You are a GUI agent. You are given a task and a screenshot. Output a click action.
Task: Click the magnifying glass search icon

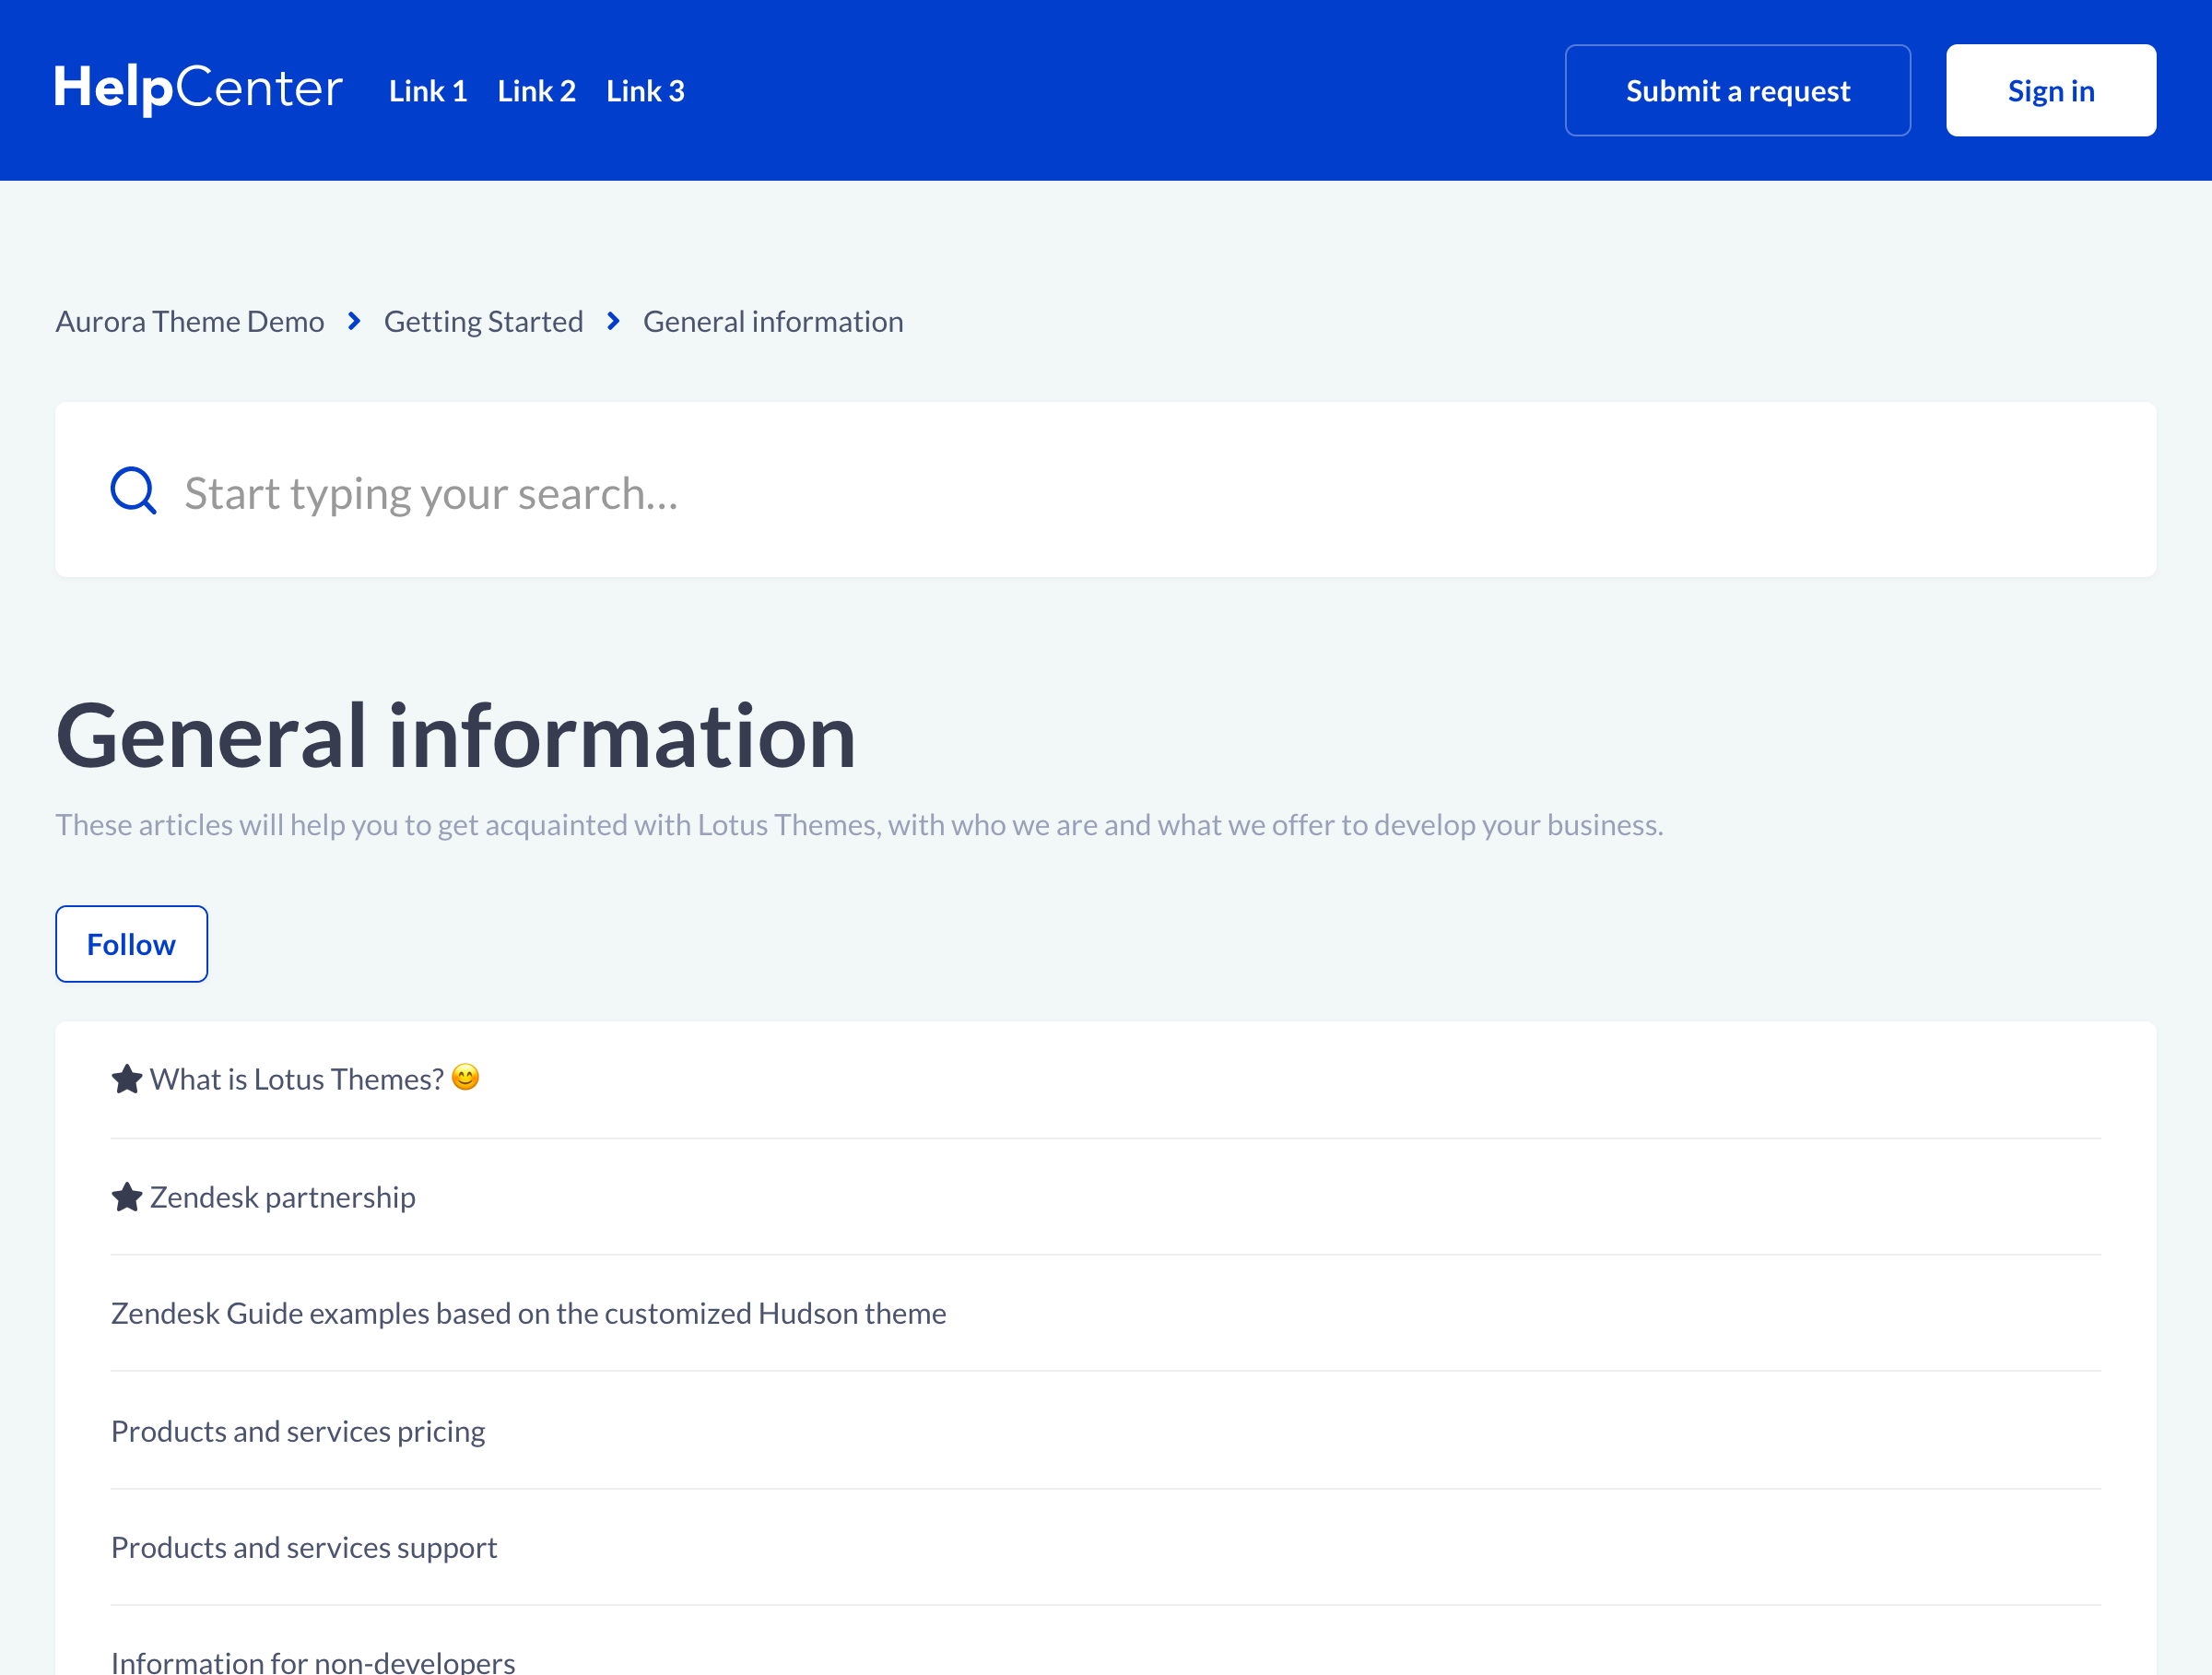click(x=133, y=491)
